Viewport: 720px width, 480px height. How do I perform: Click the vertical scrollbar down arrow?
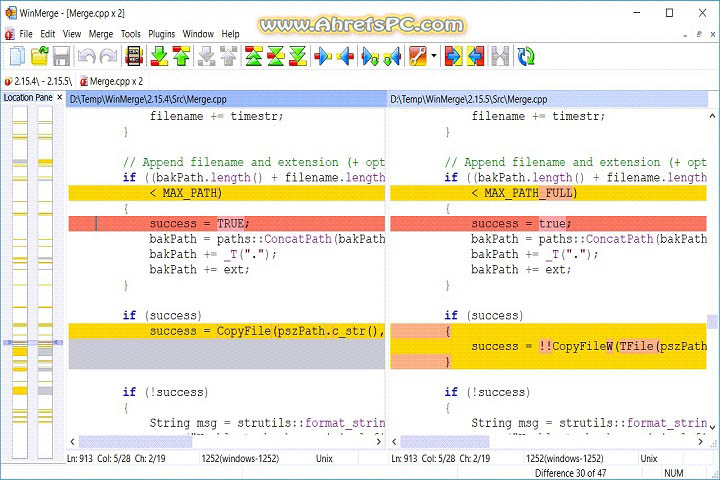(x=712, y=427)
